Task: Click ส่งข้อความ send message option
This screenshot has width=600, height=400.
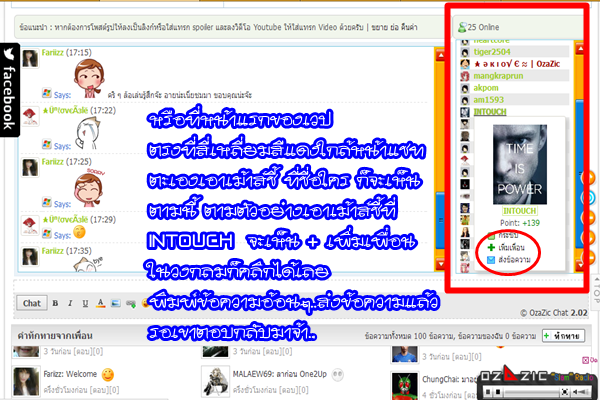Action: point(514,260)
